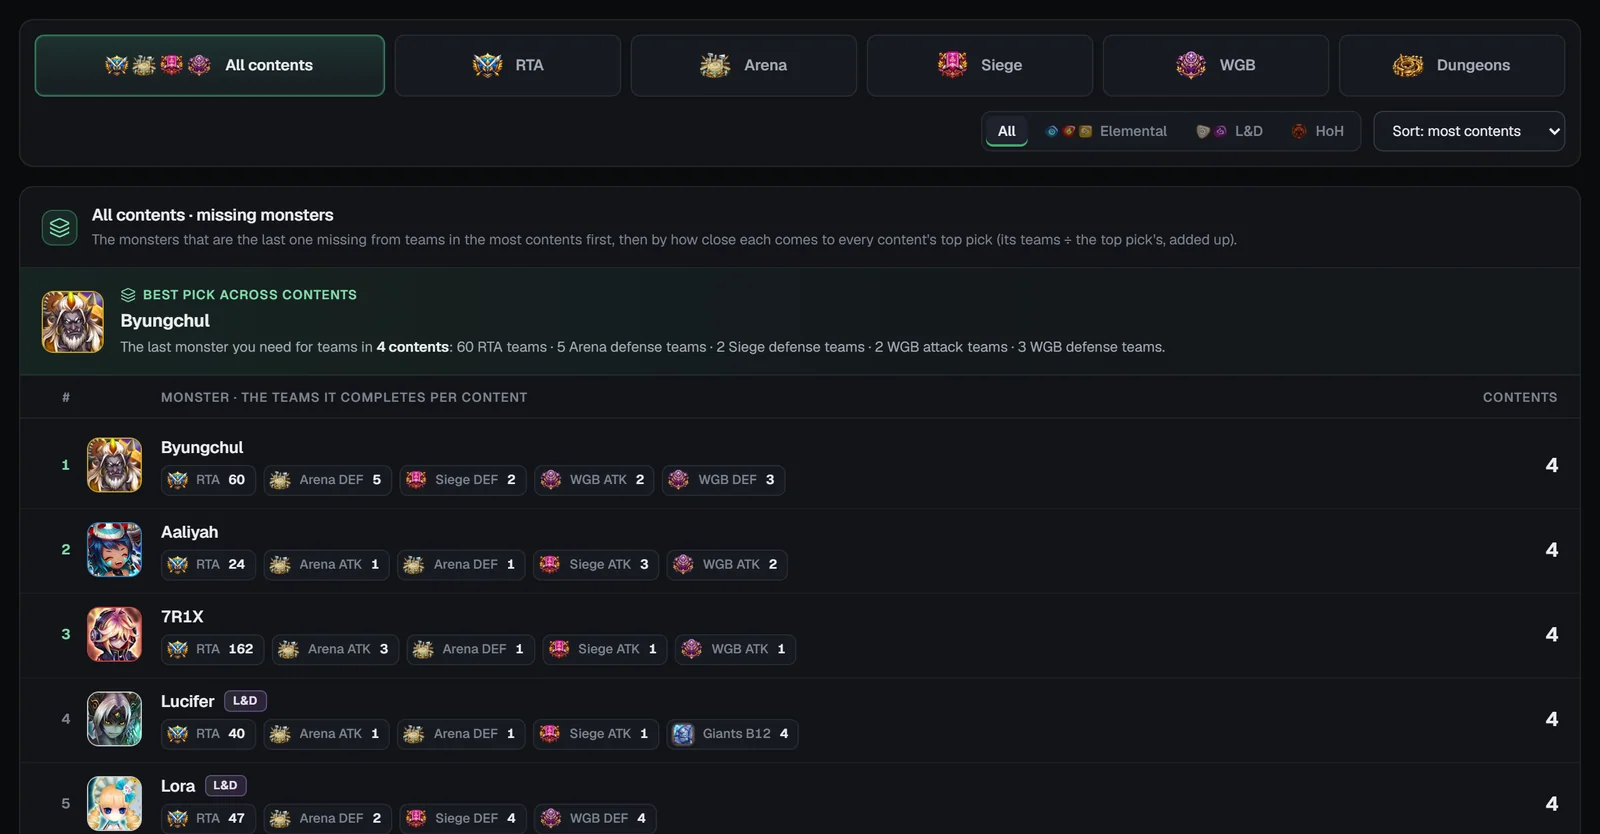
Task: Click Byungchul's WGB ATK 2 badge
Action: point(595,480)
